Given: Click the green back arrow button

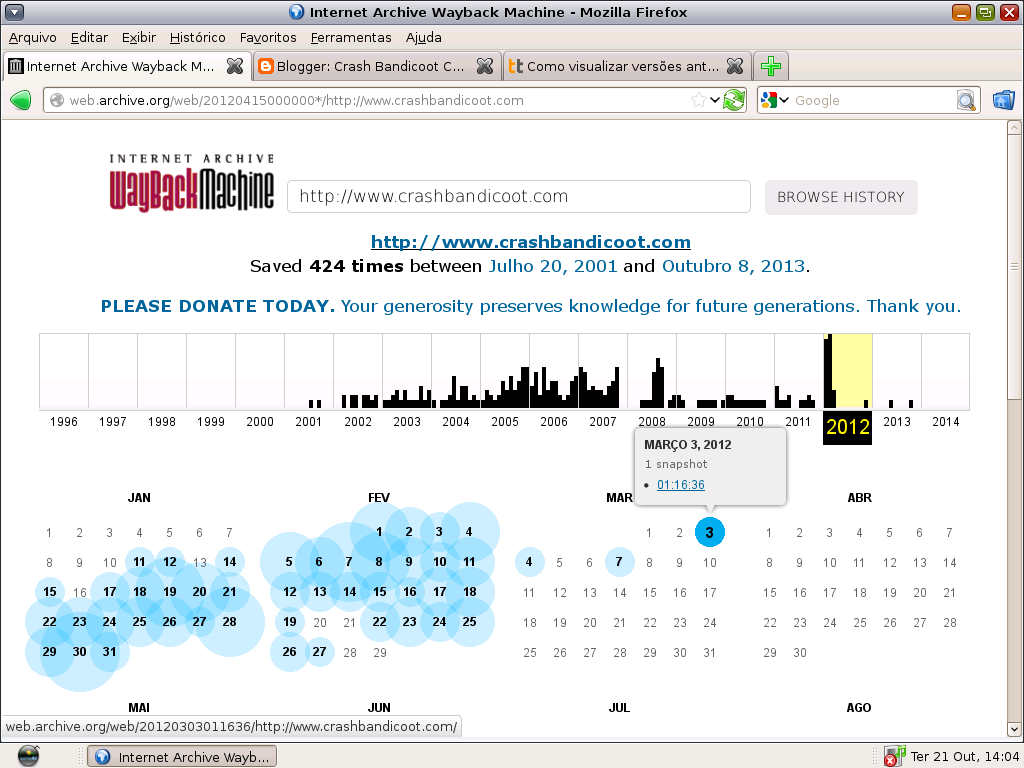Looking at the screenshot, I should (21, 100).
